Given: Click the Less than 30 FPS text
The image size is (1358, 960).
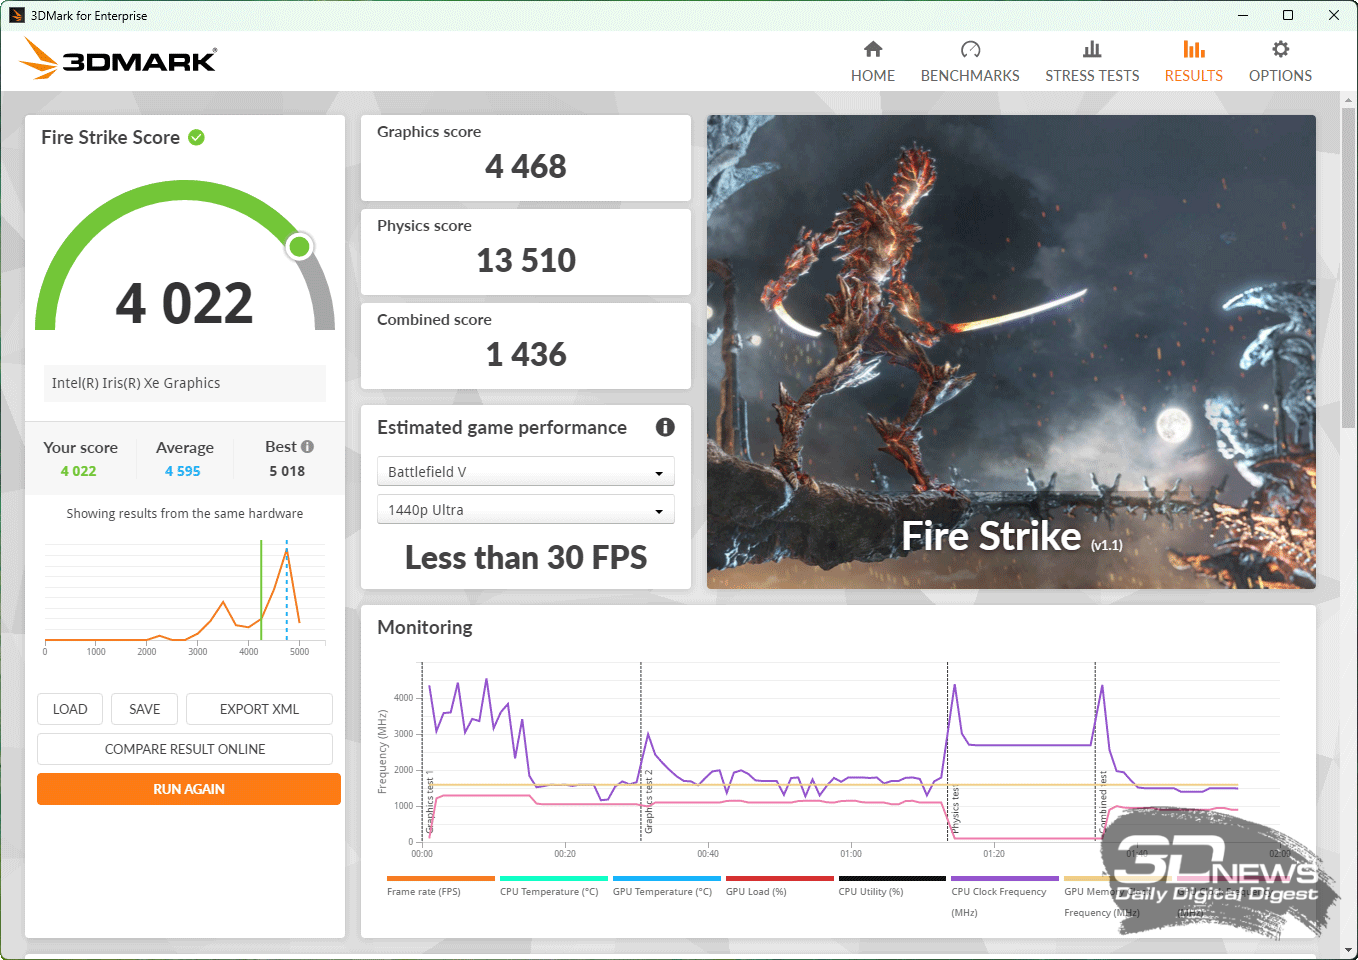Looking at the screenshot, I should point(526,557).
